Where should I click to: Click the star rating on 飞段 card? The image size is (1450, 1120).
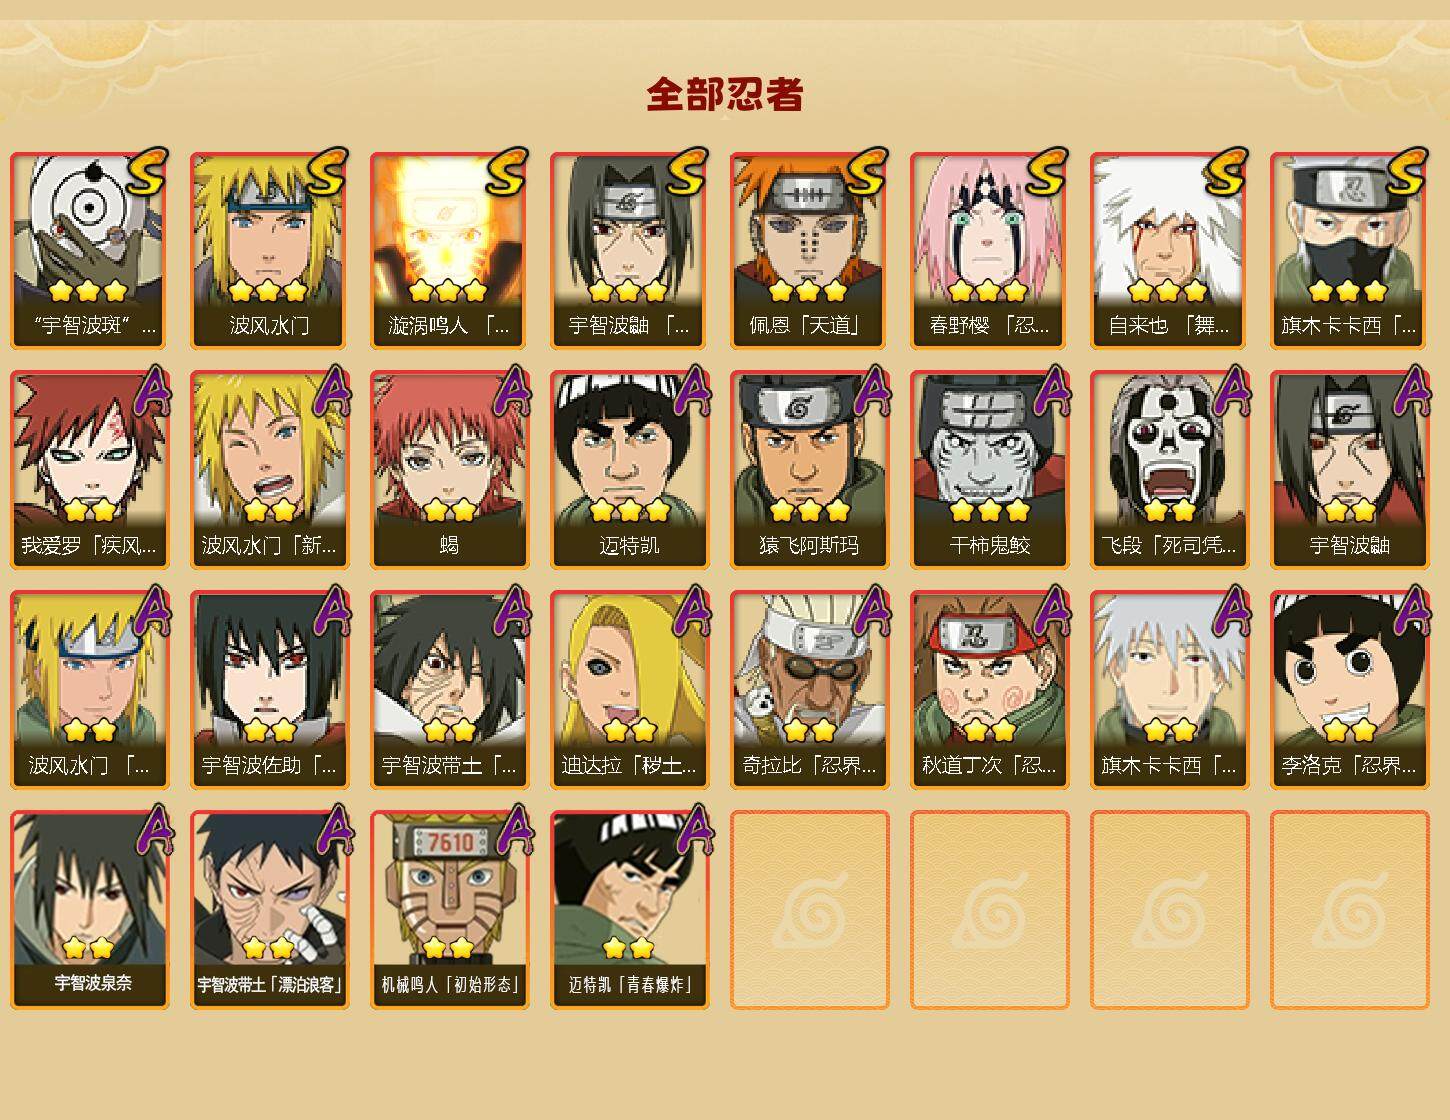click(x=1169, y=510)
